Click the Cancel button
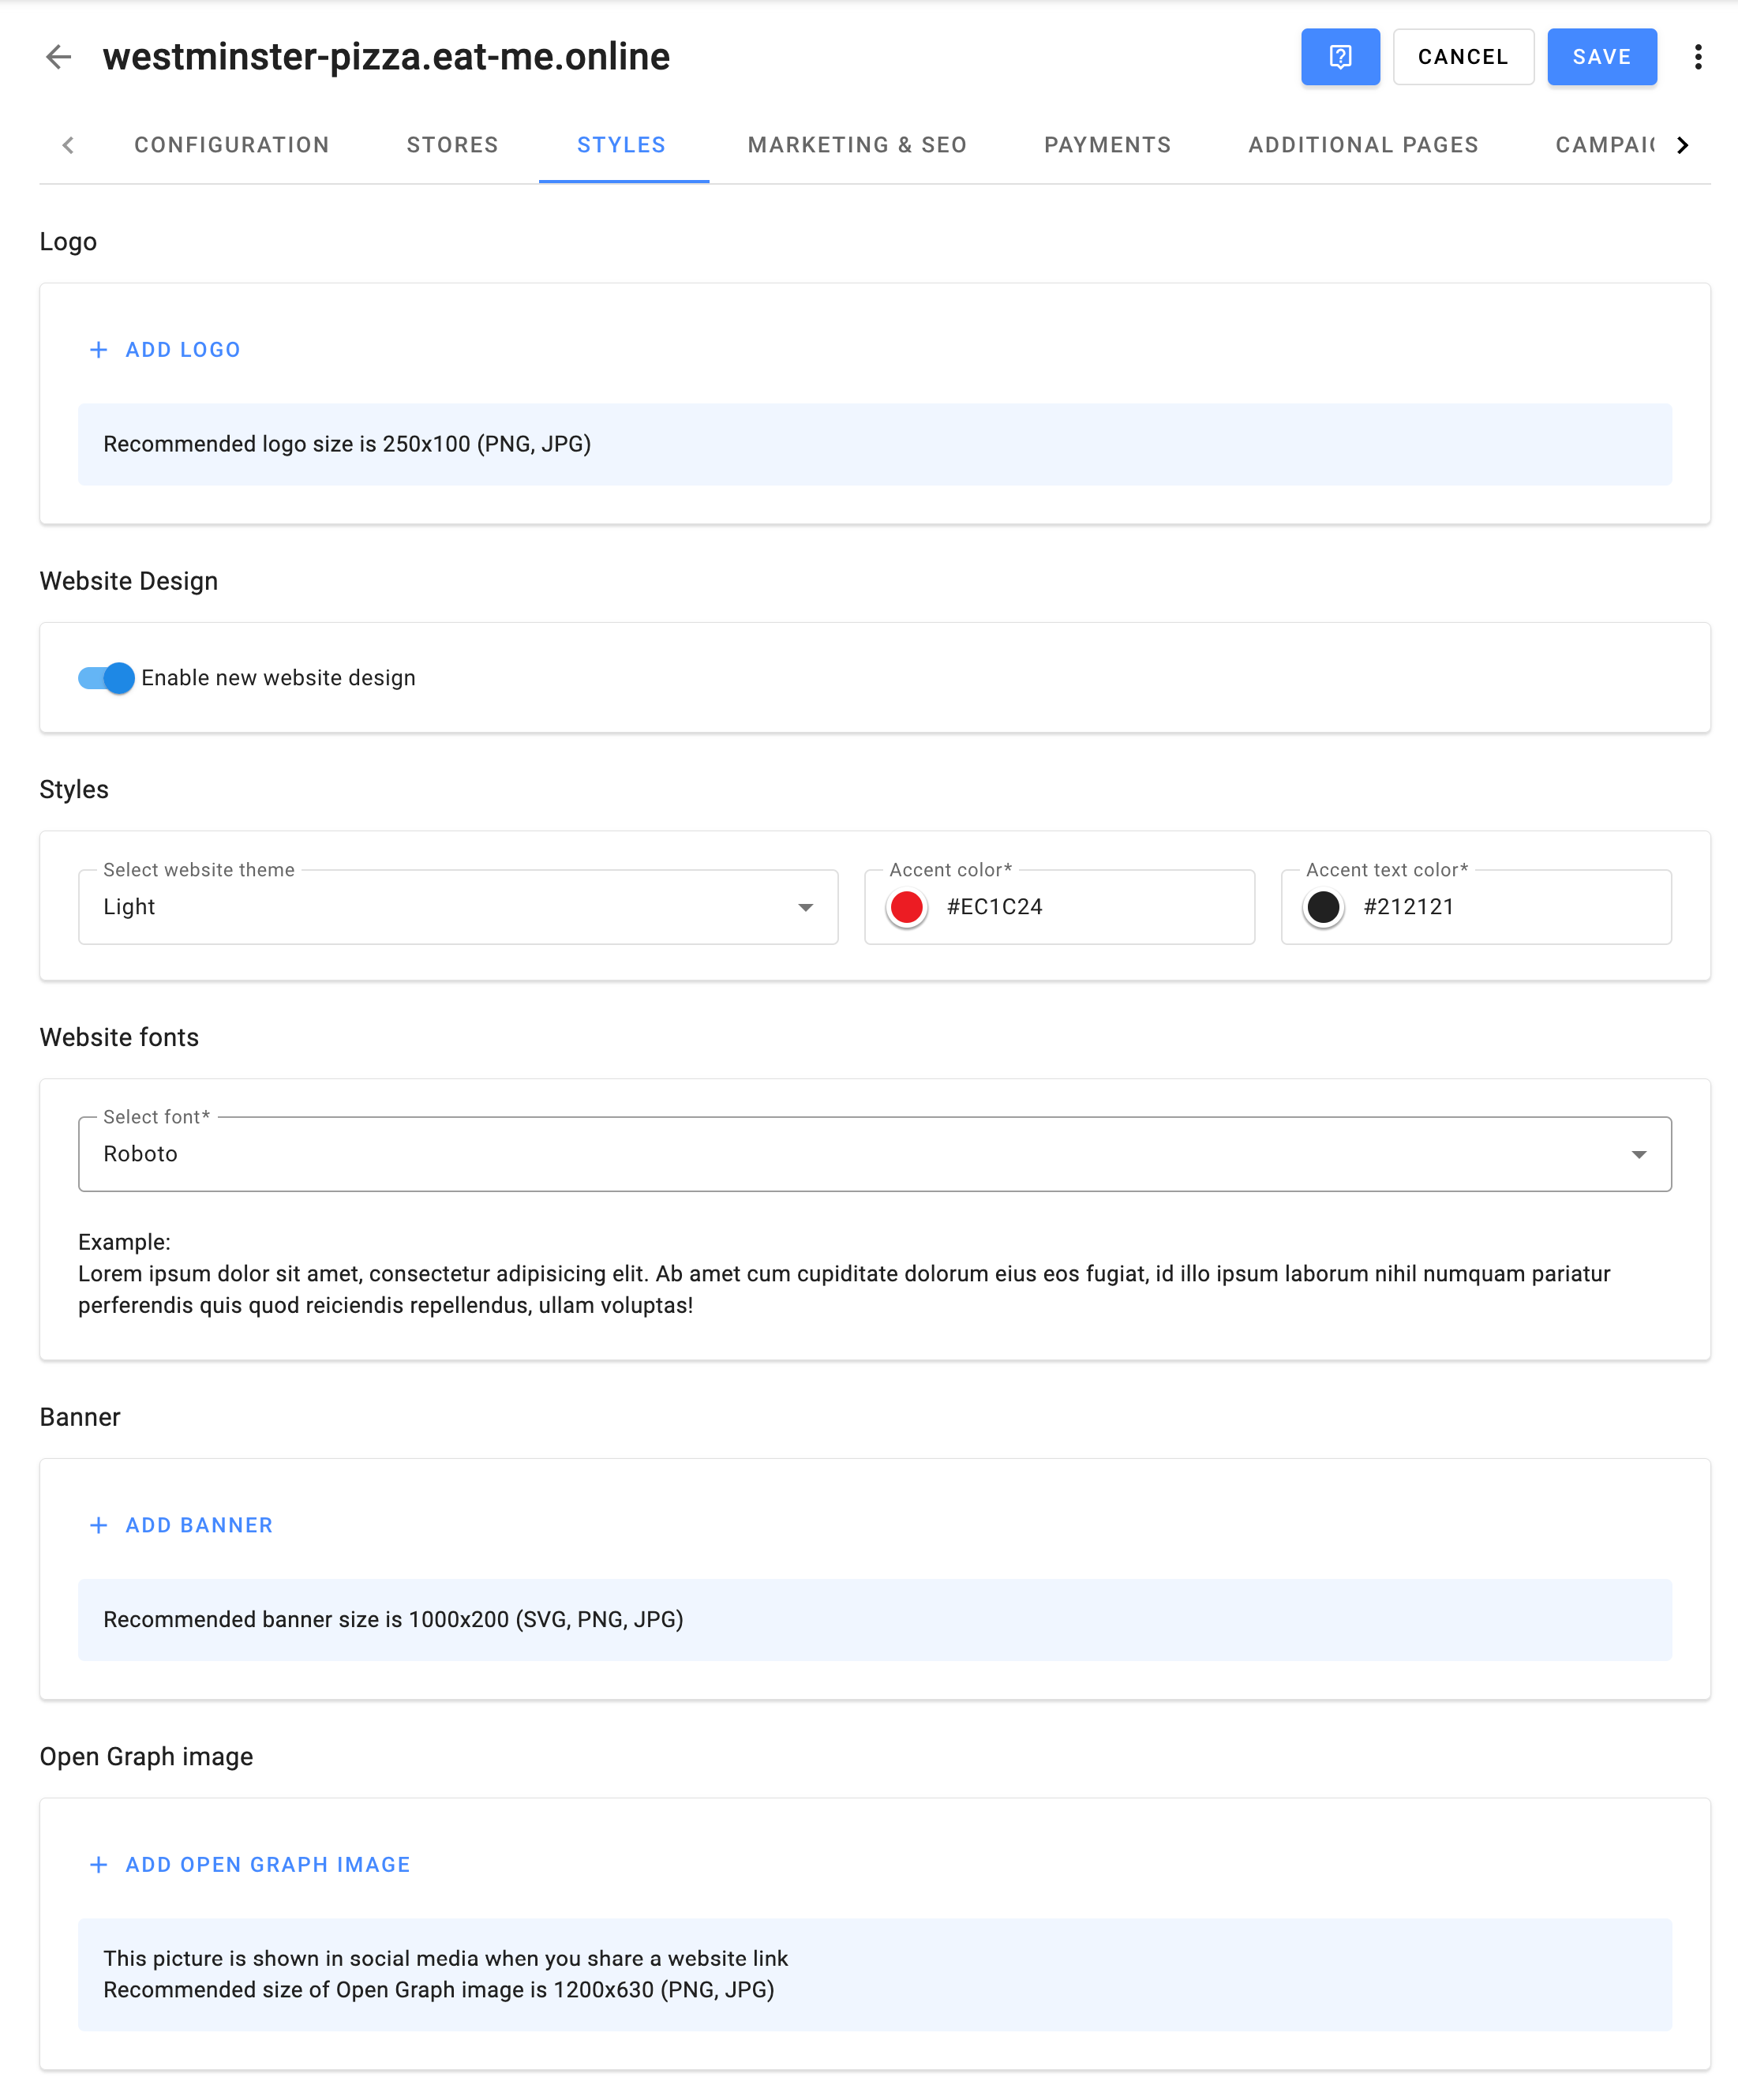The image size is (1738, 2100). coord(1462,57)
